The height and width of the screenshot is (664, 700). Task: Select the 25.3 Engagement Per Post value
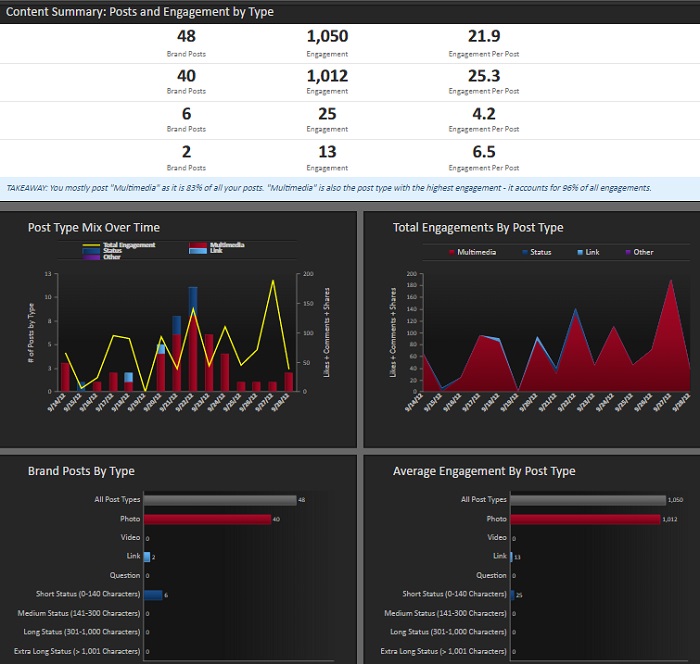(x=483, y=73)
